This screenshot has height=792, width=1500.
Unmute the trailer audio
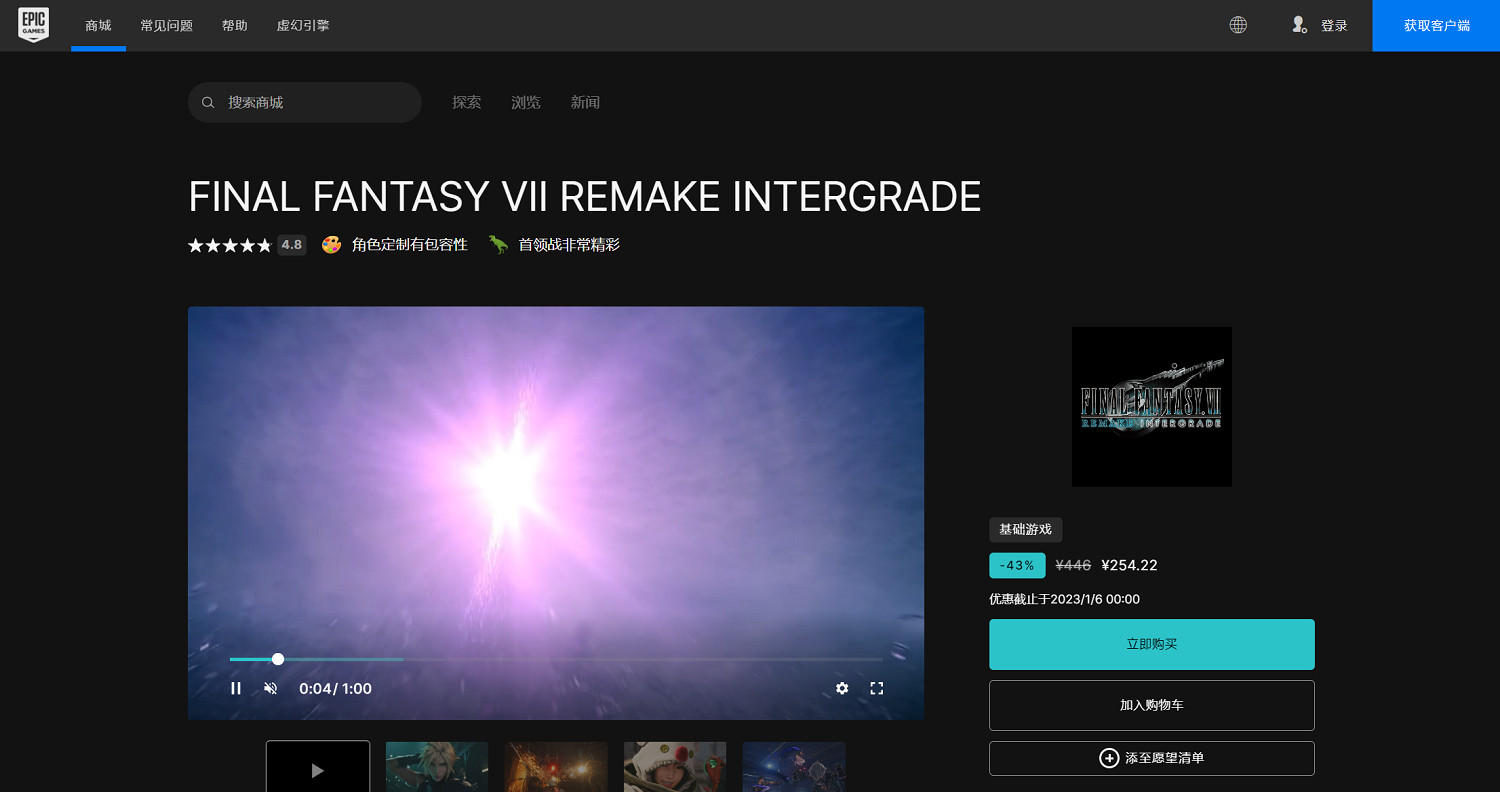click(x=270, y=688)
